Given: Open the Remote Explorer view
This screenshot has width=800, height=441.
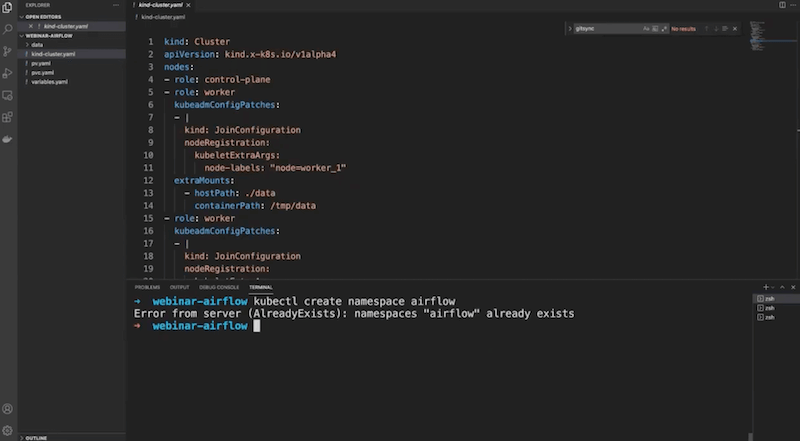Looking at the screenshot, I should pos(8,95).
